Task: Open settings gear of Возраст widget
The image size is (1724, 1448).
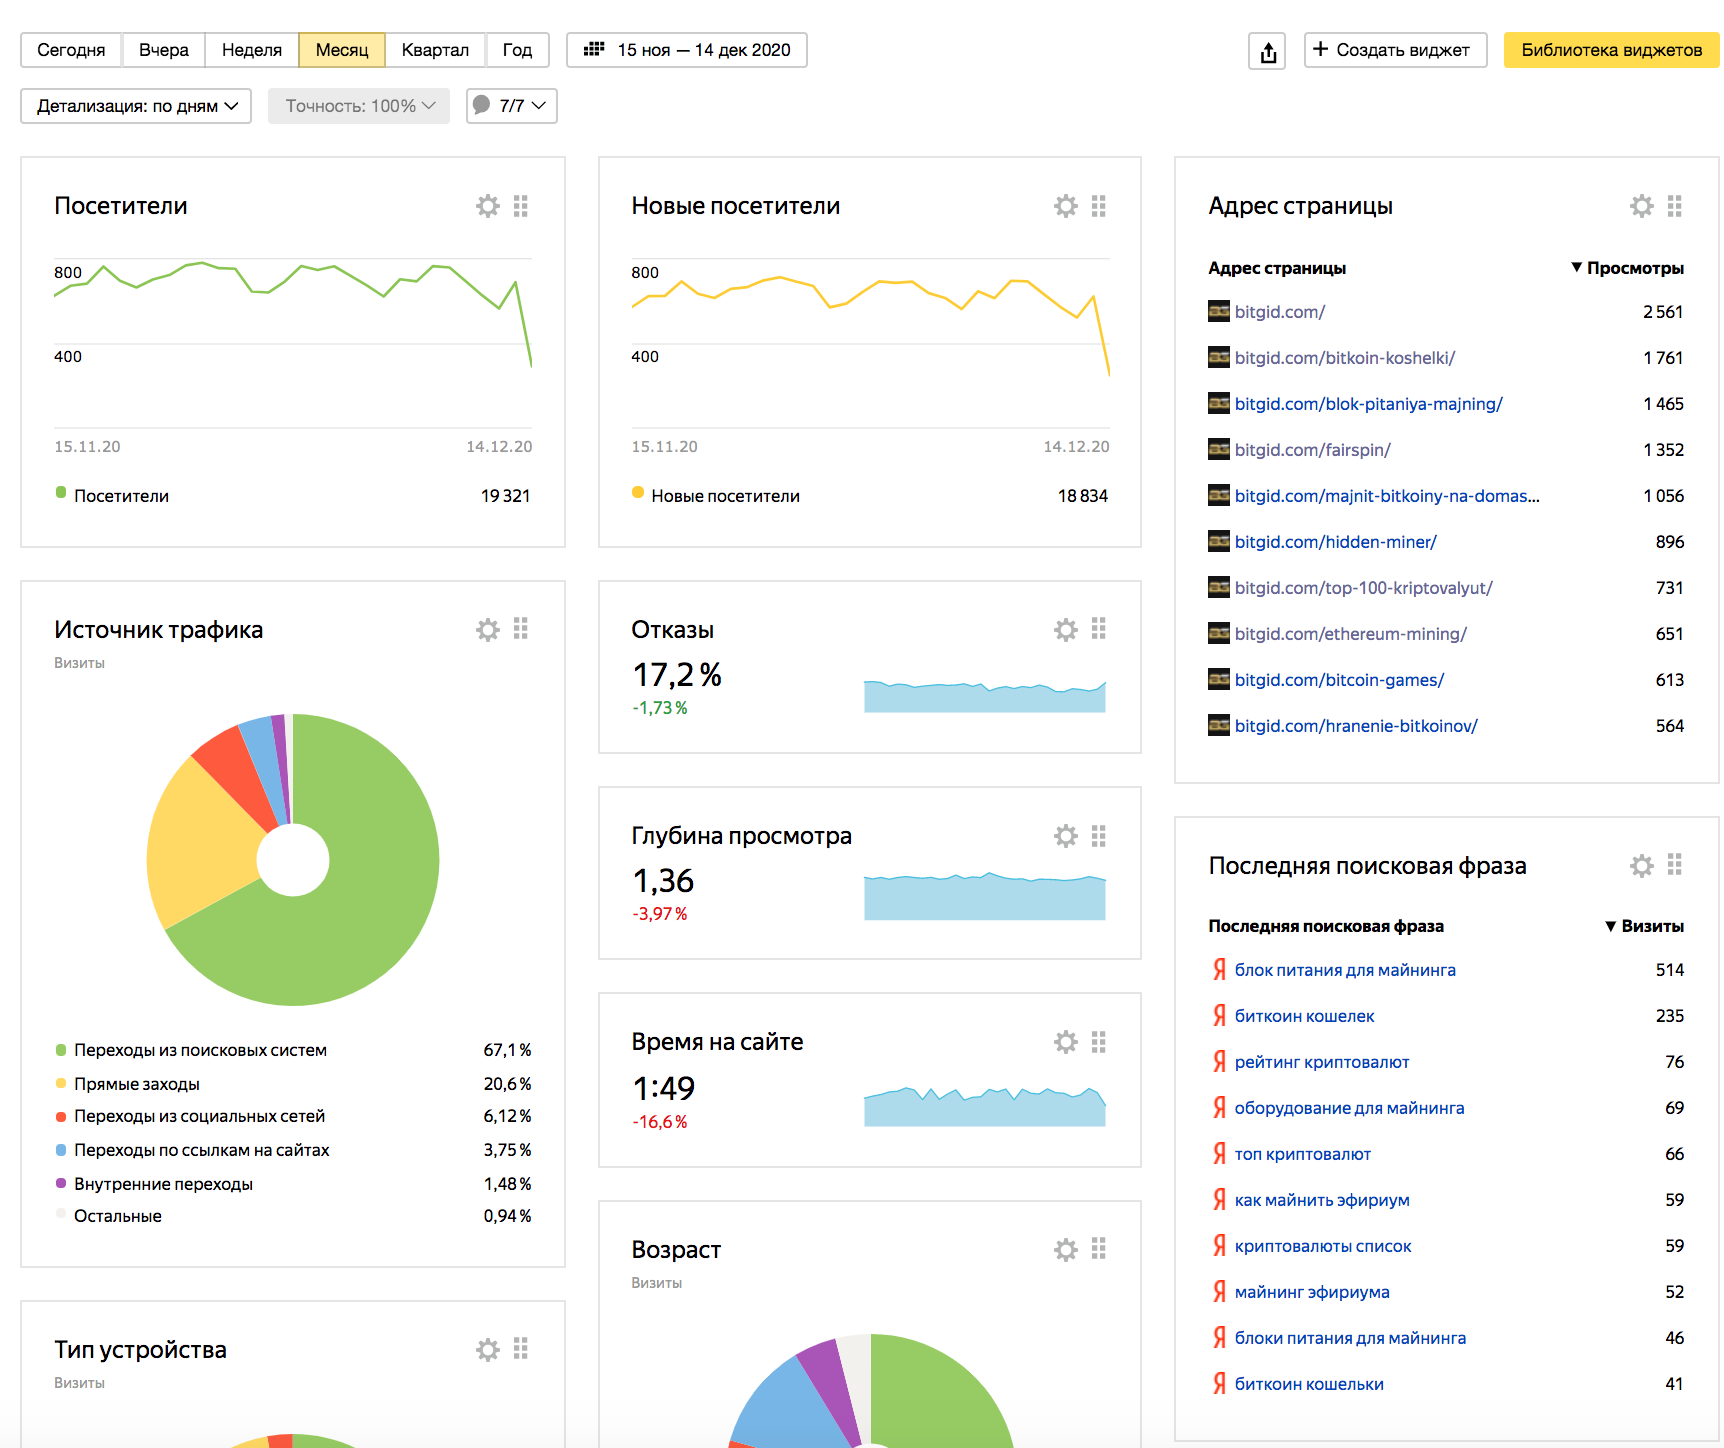Action: [1065, 1249]
